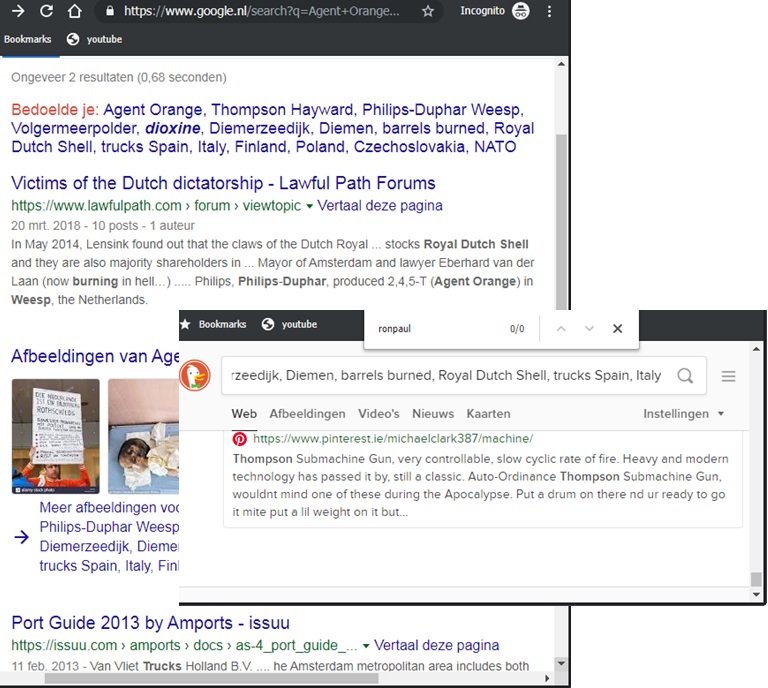Switch to Nieuws tab on DuckDuckGo
768x688 pixels.
[433, 414]
